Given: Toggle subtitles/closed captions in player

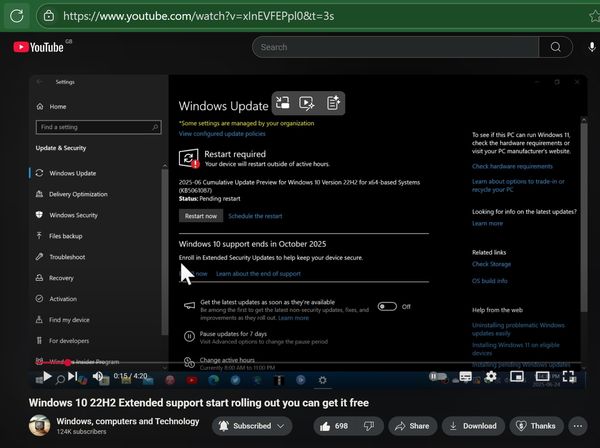Looking at the screenshot, I should click(465, 376).
